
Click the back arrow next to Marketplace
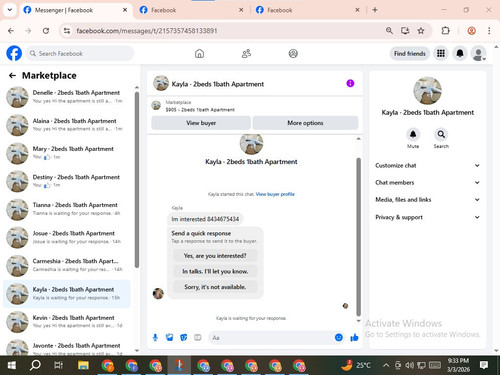point(12,76)
